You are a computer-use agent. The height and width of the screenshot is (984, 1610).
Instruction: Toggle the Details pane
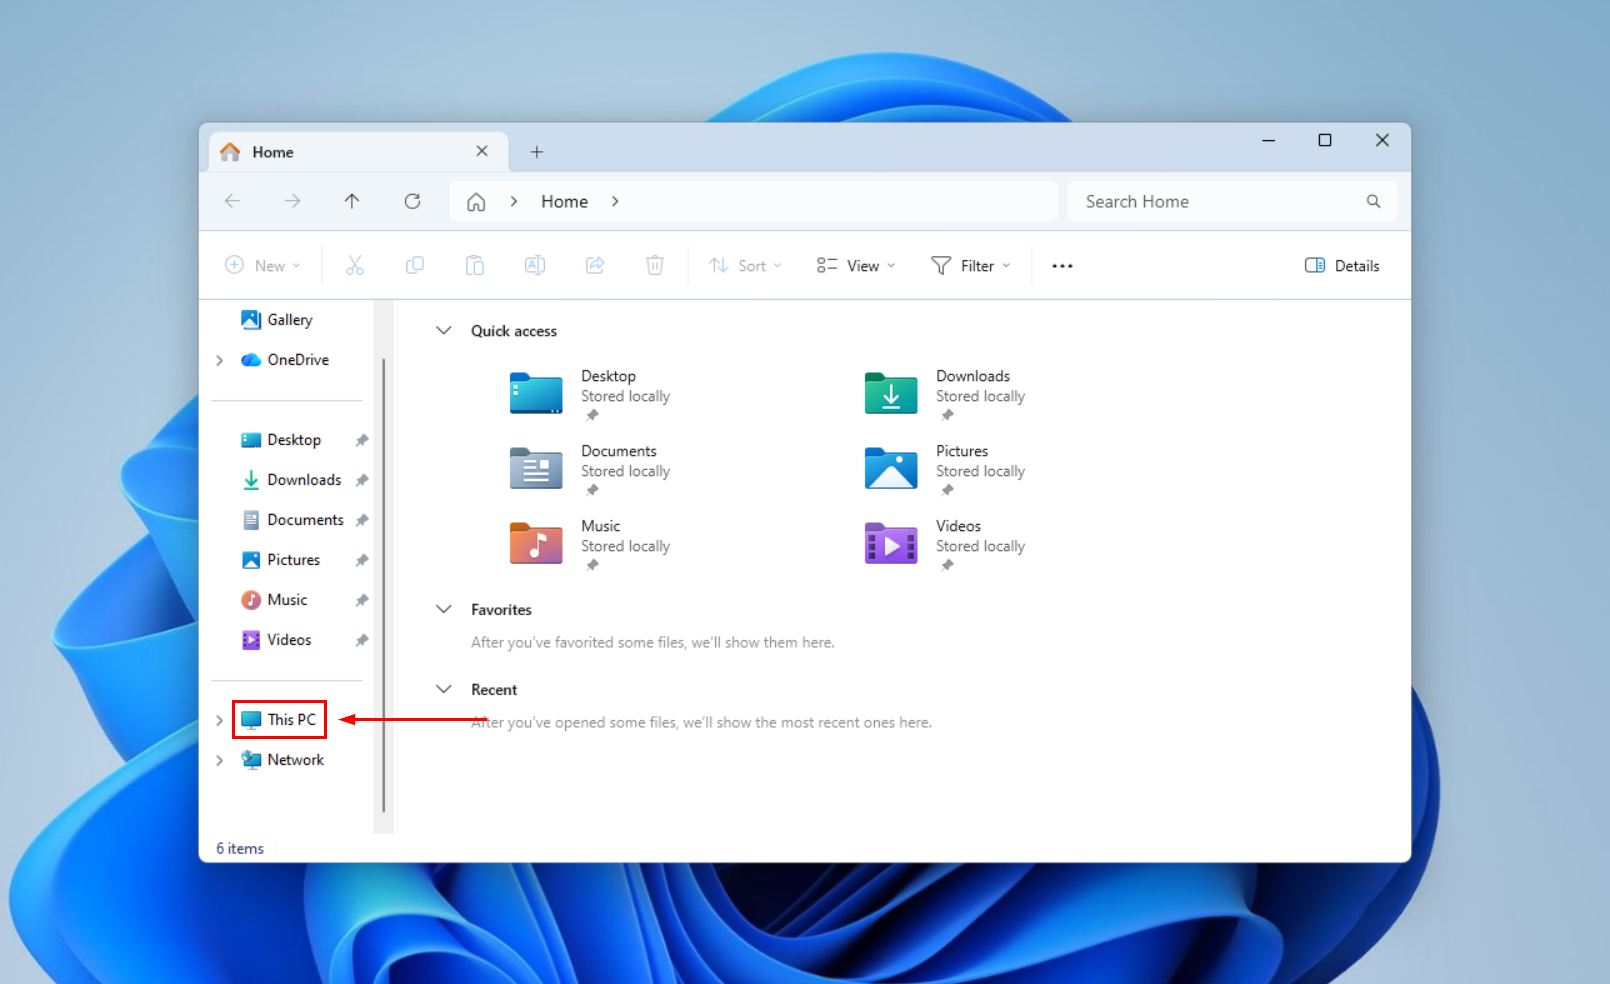tap(1342, 265)
